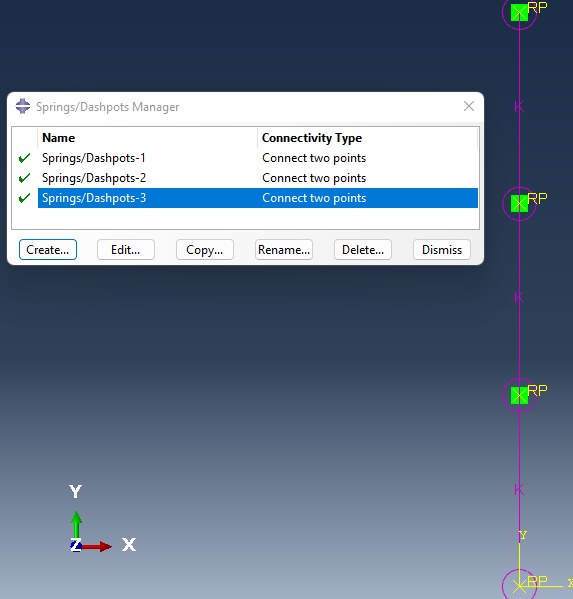Click the Rename... button
Viewport: 573px width, 599px height.
(284, 249)
